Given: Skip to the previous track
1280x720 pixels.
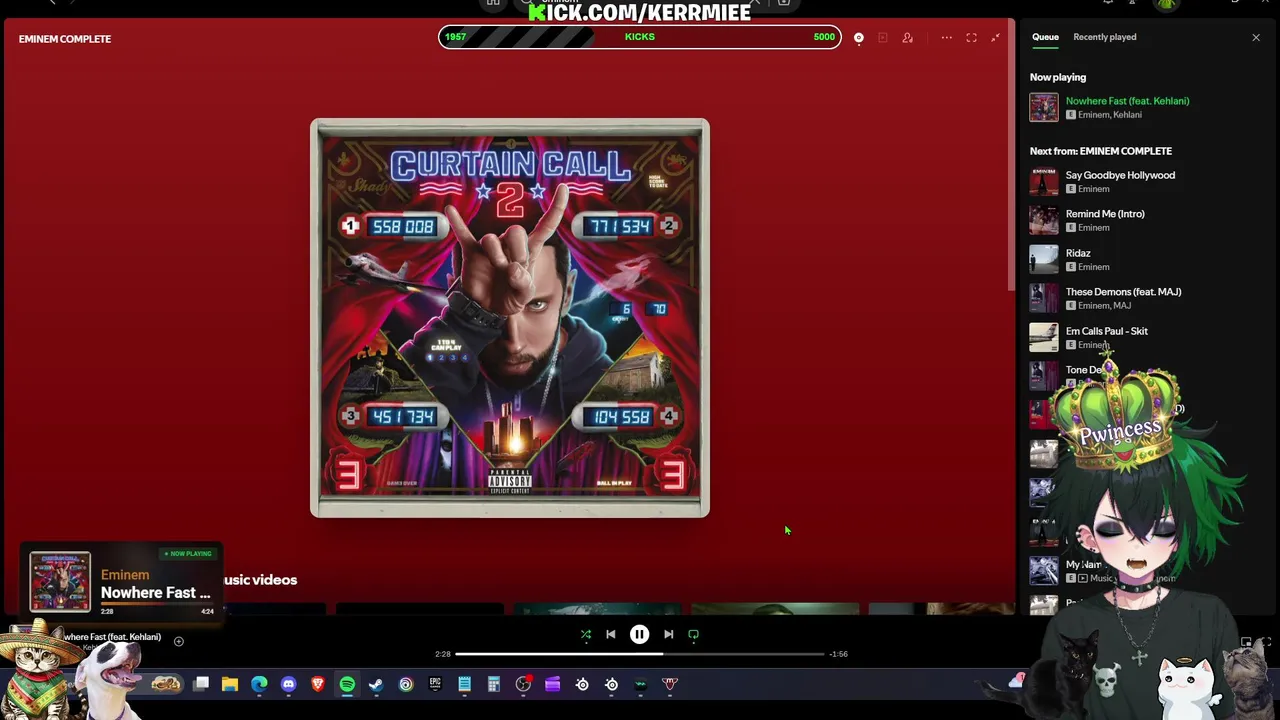Looking at the screenshot, I should (611, 634).
